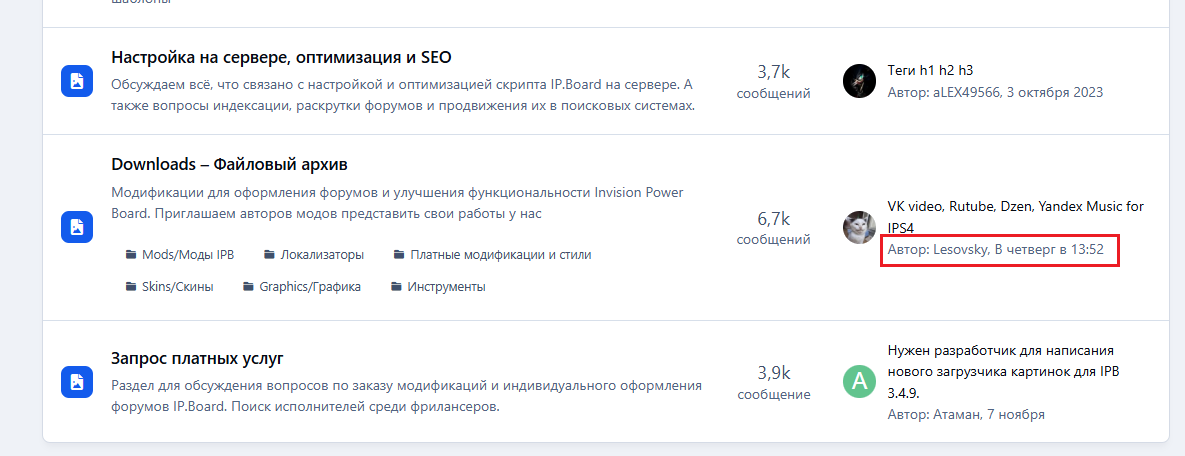Screen dimensions: 1185x456
Task: Click the forum icon beside Настройка на сервере
Action: pyautogui.click(x=77, y=81)
